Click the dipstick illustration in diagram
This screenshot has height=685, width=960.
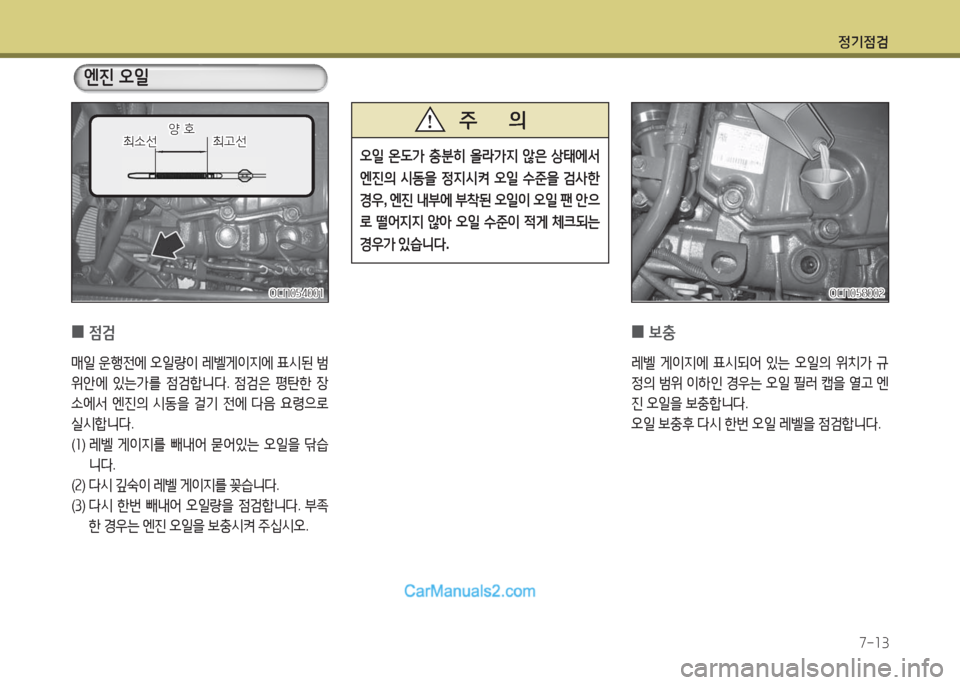pyautogui.click(x=197, y=176)
